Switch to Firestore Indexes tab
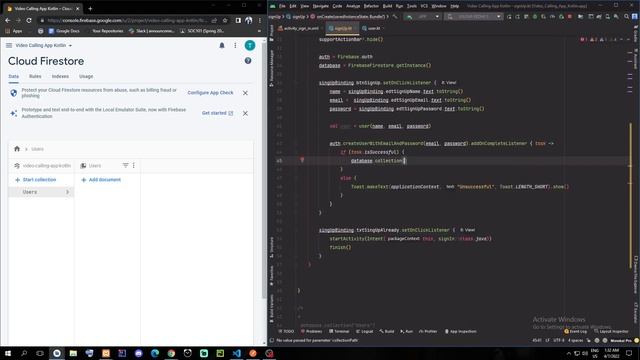 pos(60,76)
